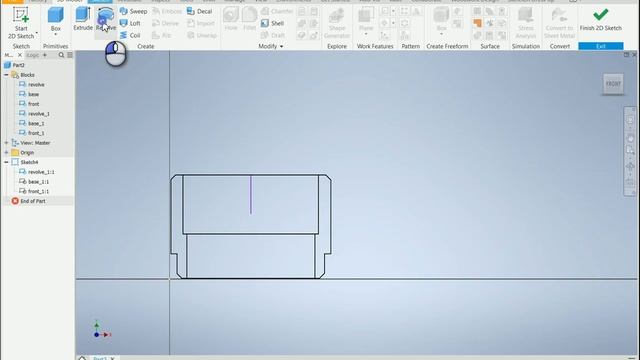Viewport: 640px width, 360px height.
Task: Select the Part2 root node
Action: tap(15, 65)
